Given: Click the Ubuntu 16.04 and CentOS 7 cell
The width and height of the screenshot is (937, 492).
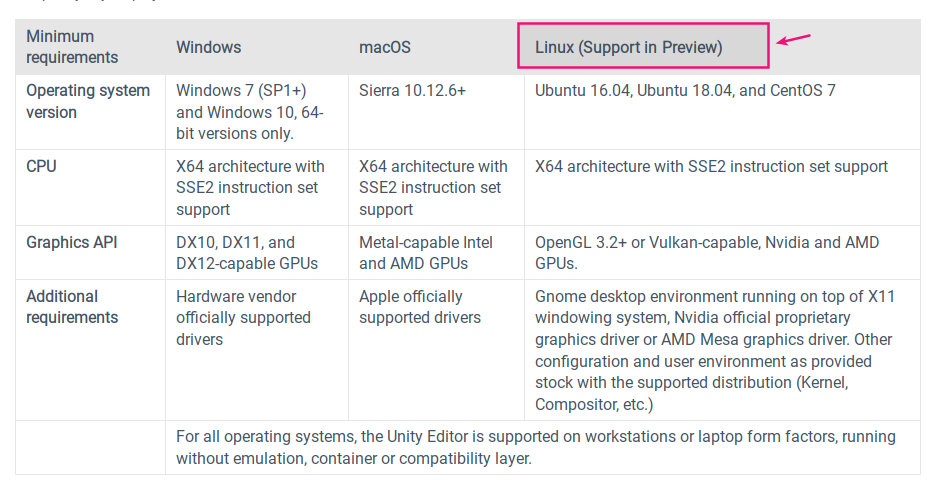Looking at the screenshot, I should click(685, 90).
